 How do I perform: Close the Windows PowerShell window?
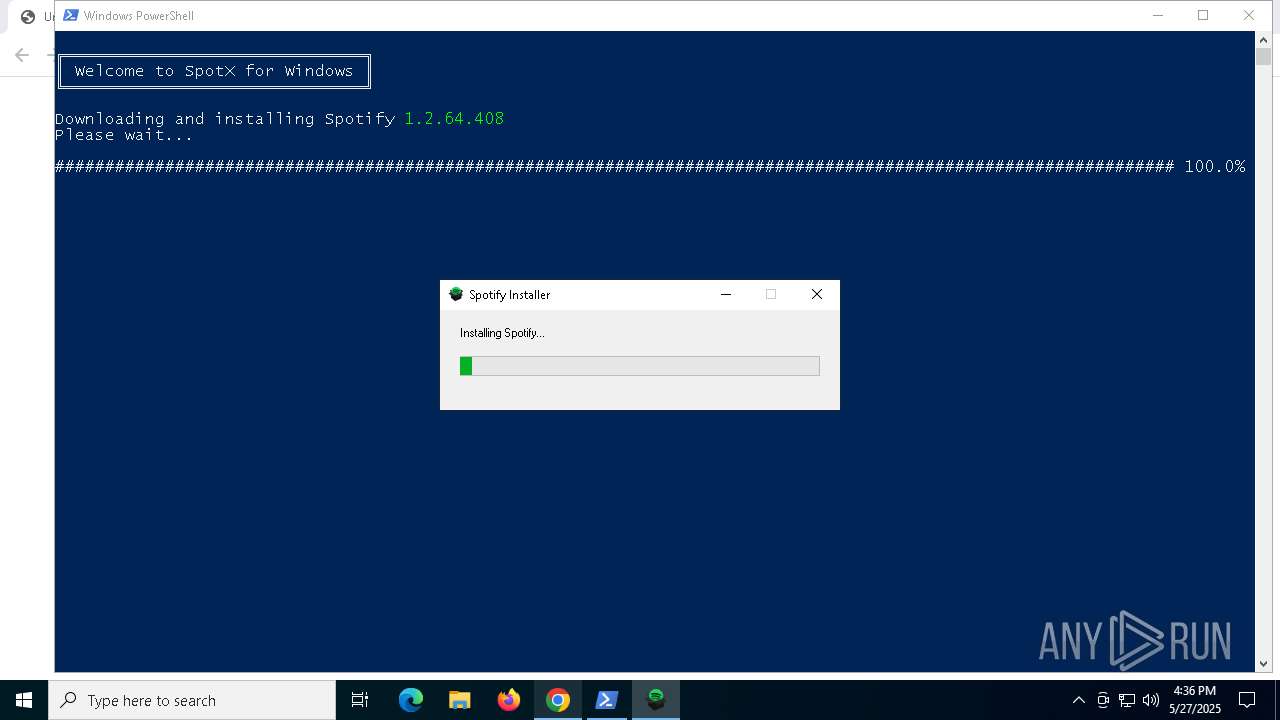1249,15
